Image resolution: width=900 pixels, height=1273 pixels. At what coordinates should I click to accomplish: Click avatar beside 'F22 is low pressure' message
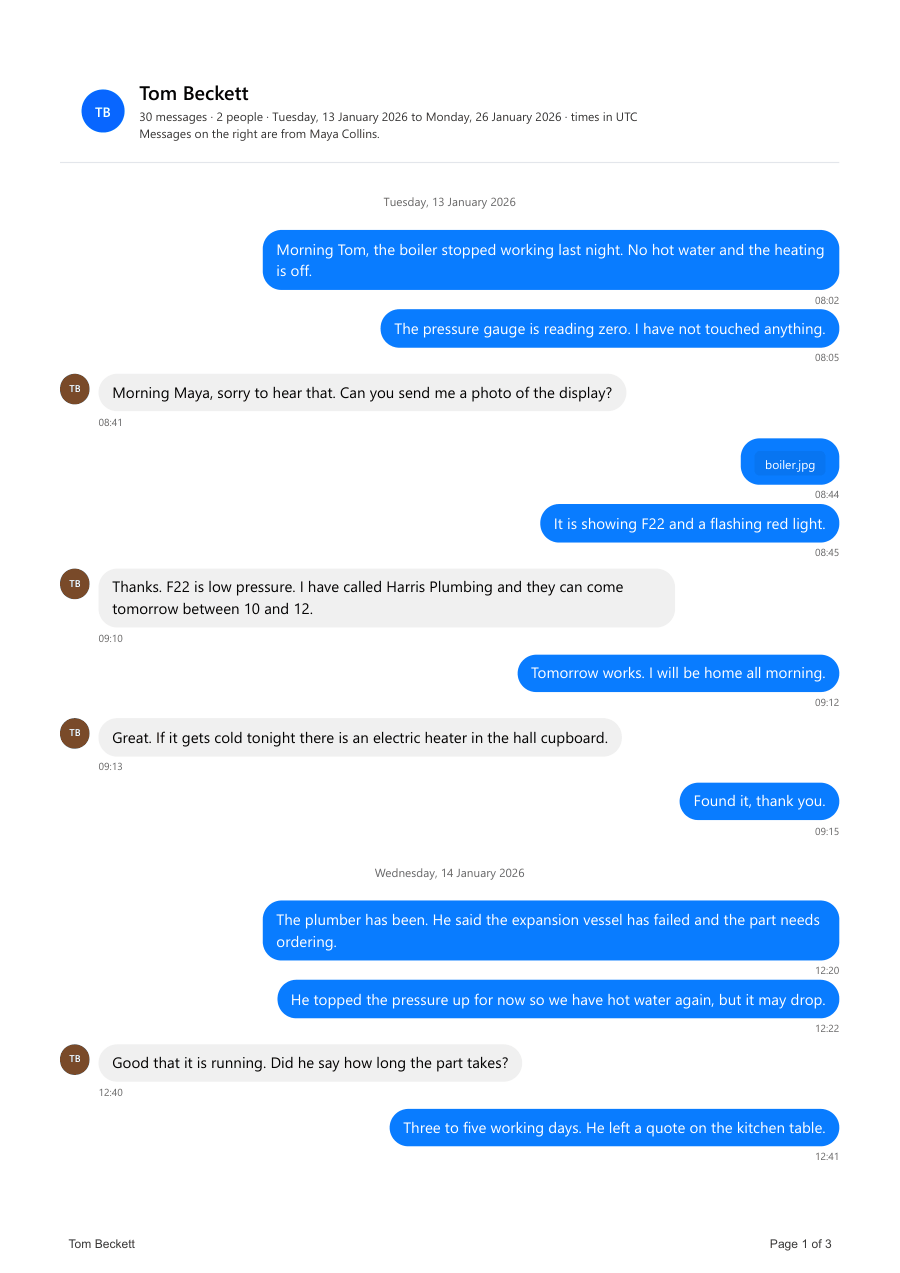(75, 584)
